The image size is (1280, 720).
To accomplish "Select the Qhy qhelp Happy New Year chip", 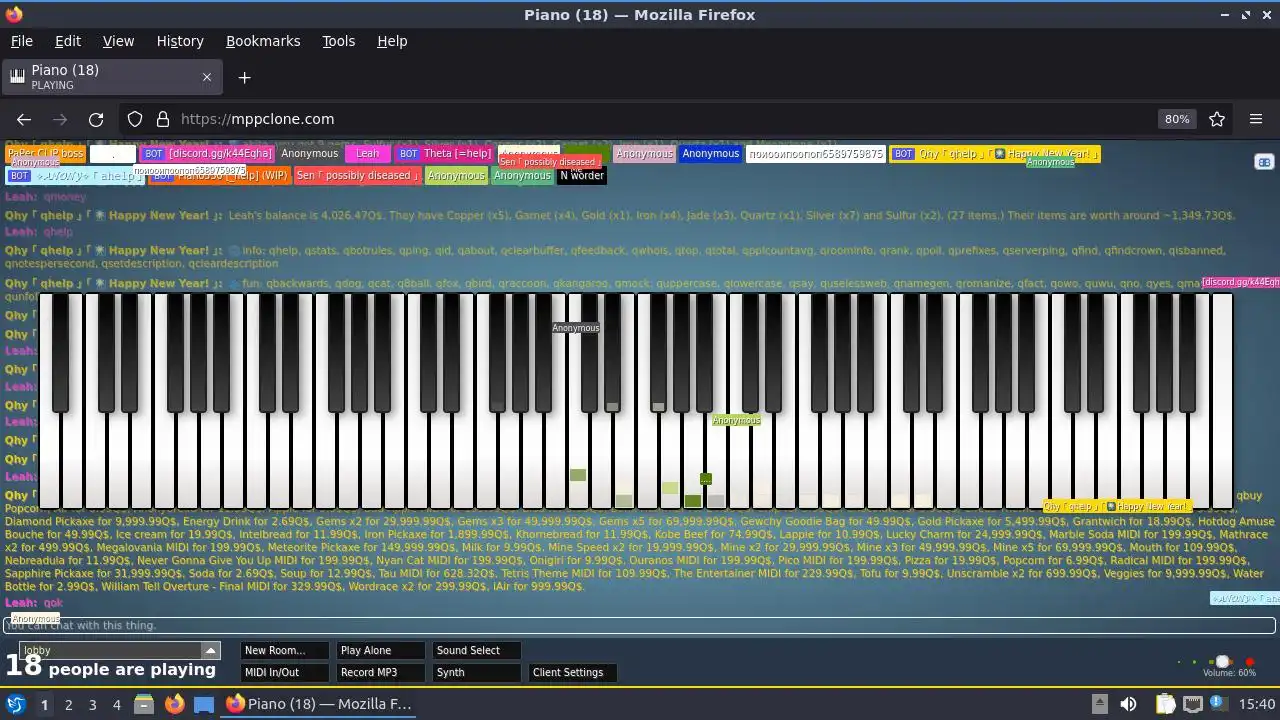I will click(x=995, y=153).
